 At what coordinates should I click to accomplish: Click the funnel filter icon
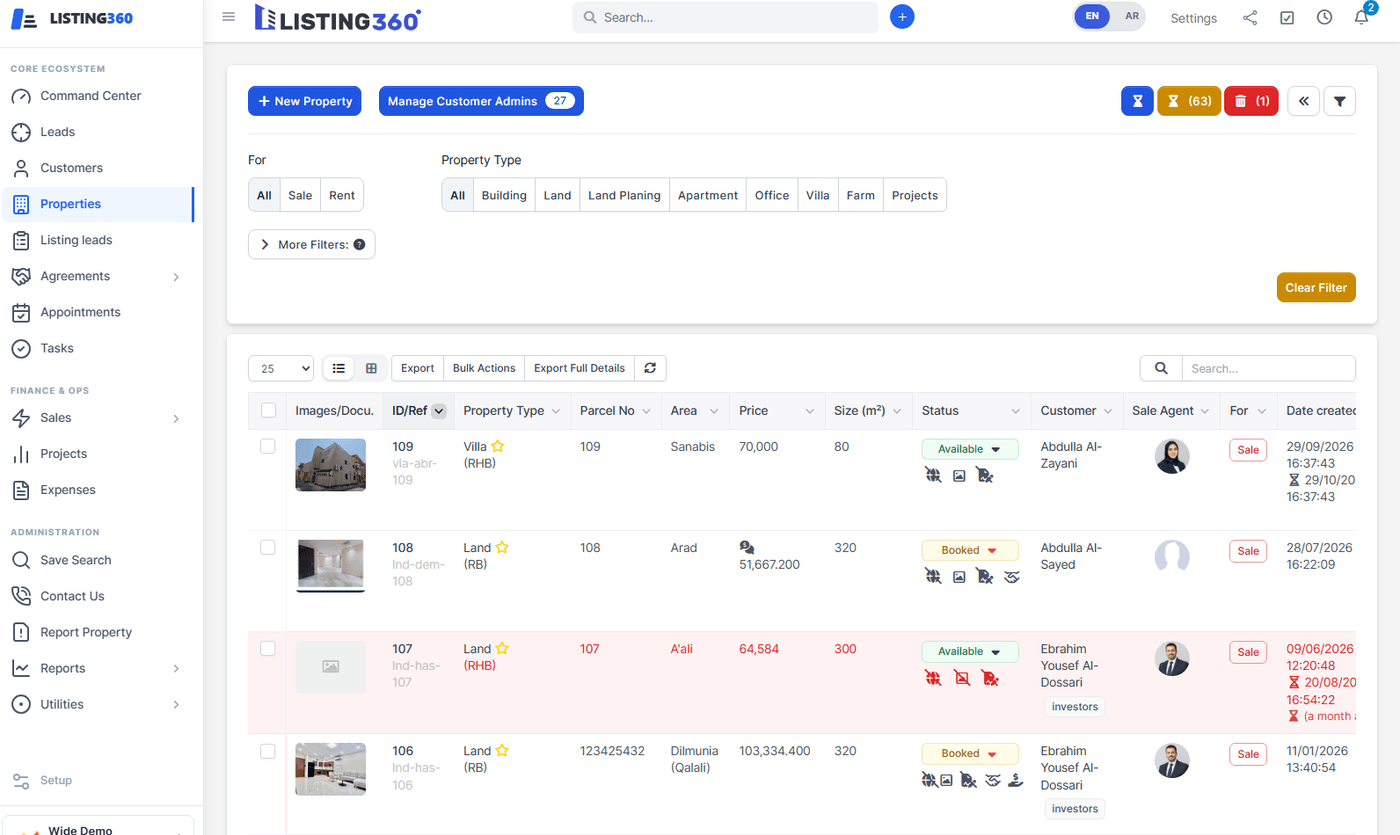pos(1339,101)
